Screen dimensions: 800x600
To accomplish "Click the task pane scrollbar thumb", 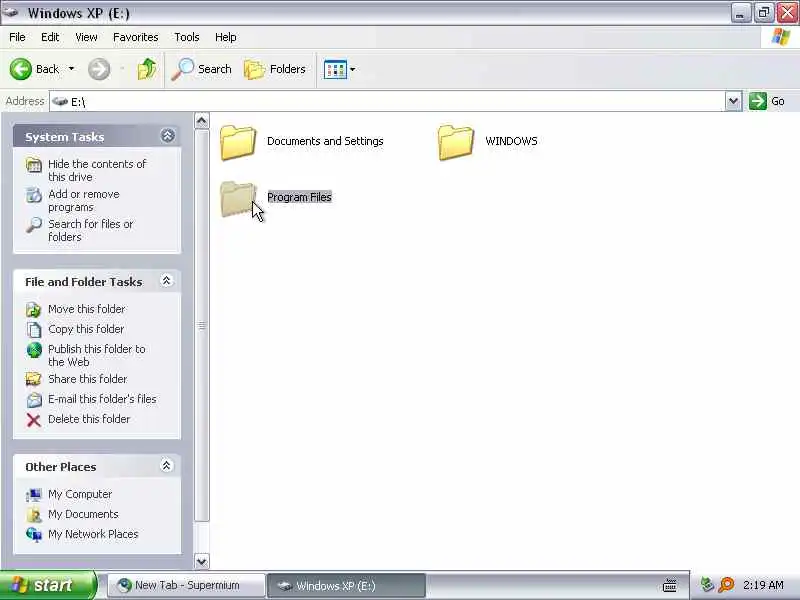I will tap(202, 326).
